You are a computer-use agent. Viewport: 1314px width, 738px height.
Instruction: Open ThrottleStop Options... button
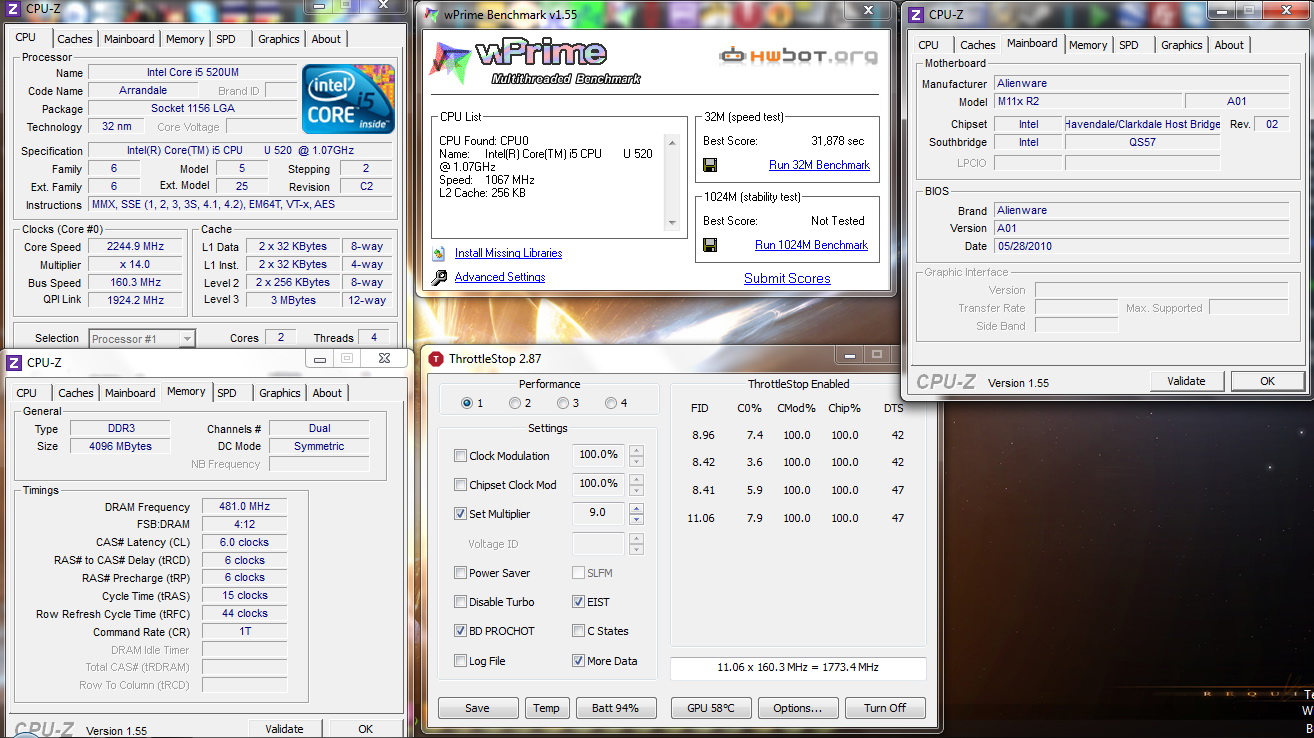click(x=797, y=708)
